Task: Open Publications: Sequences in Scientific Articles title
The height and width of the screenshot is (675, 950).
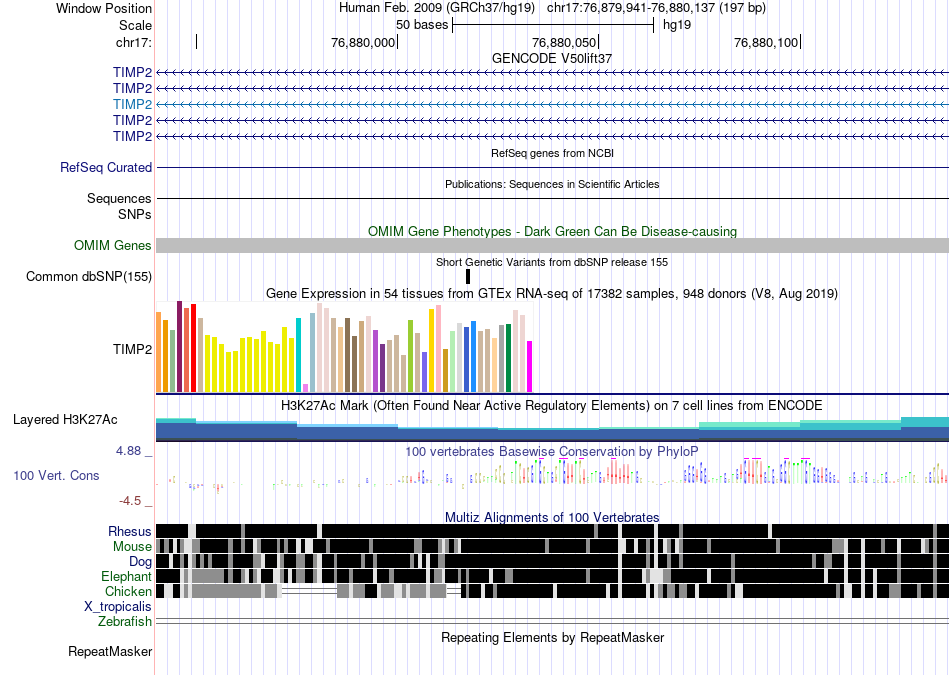Action: (552, 184)
